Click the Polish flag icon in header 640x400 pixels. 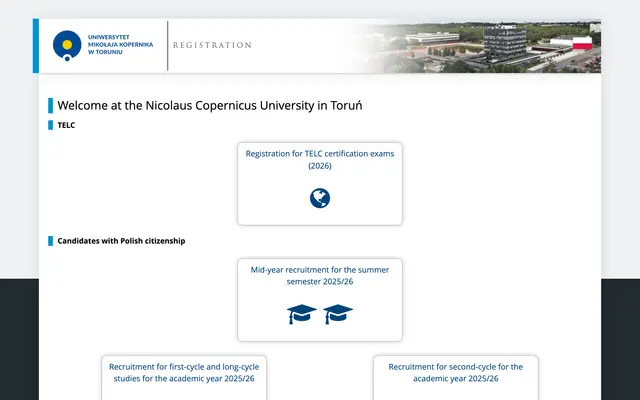pyautogui.click(x=582, y=43)
